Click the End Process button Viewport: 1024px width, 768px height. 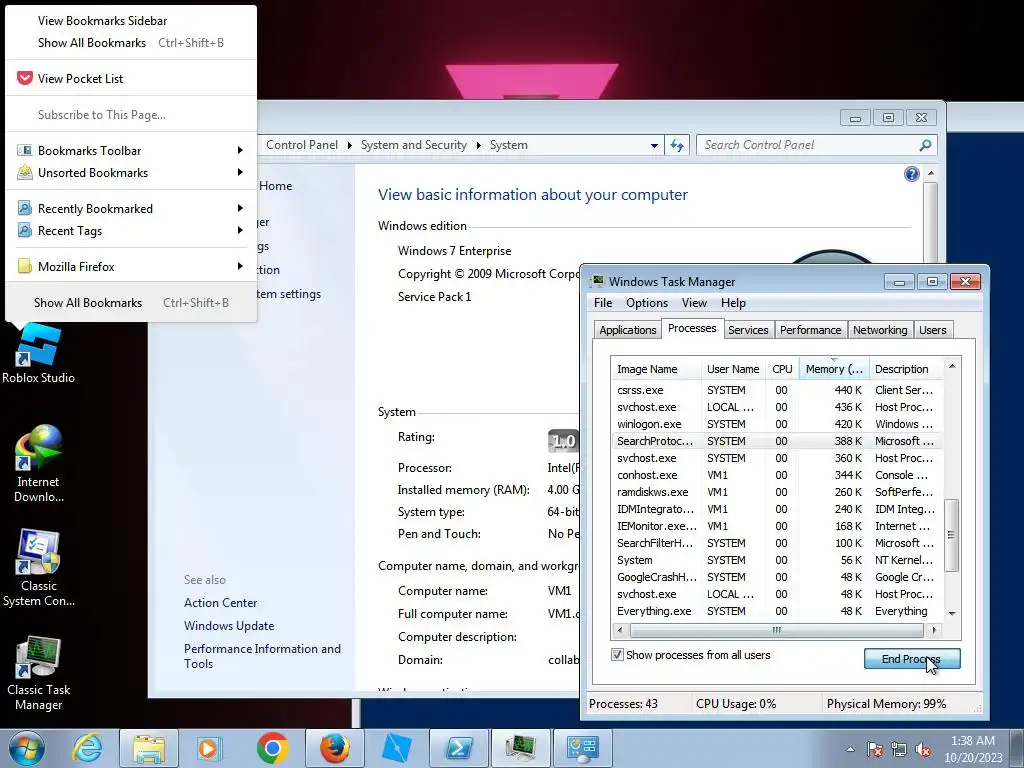(x=912, y=659)
